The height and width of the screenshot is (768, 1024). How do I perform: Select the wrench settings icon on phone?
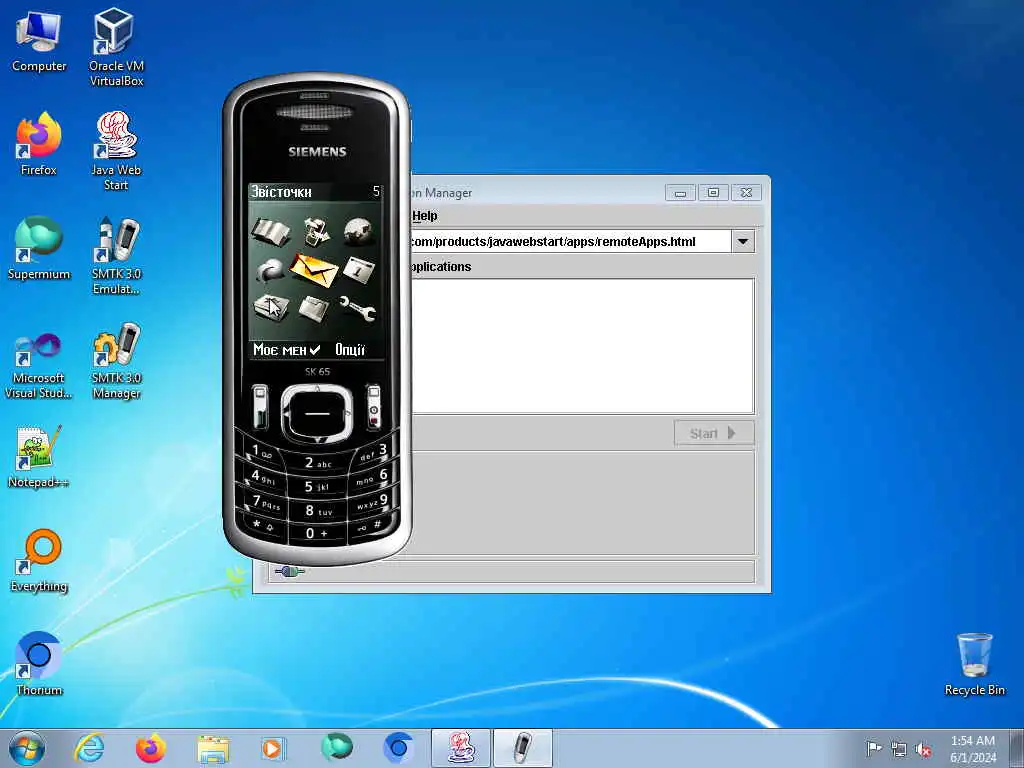tap(357, 308)
